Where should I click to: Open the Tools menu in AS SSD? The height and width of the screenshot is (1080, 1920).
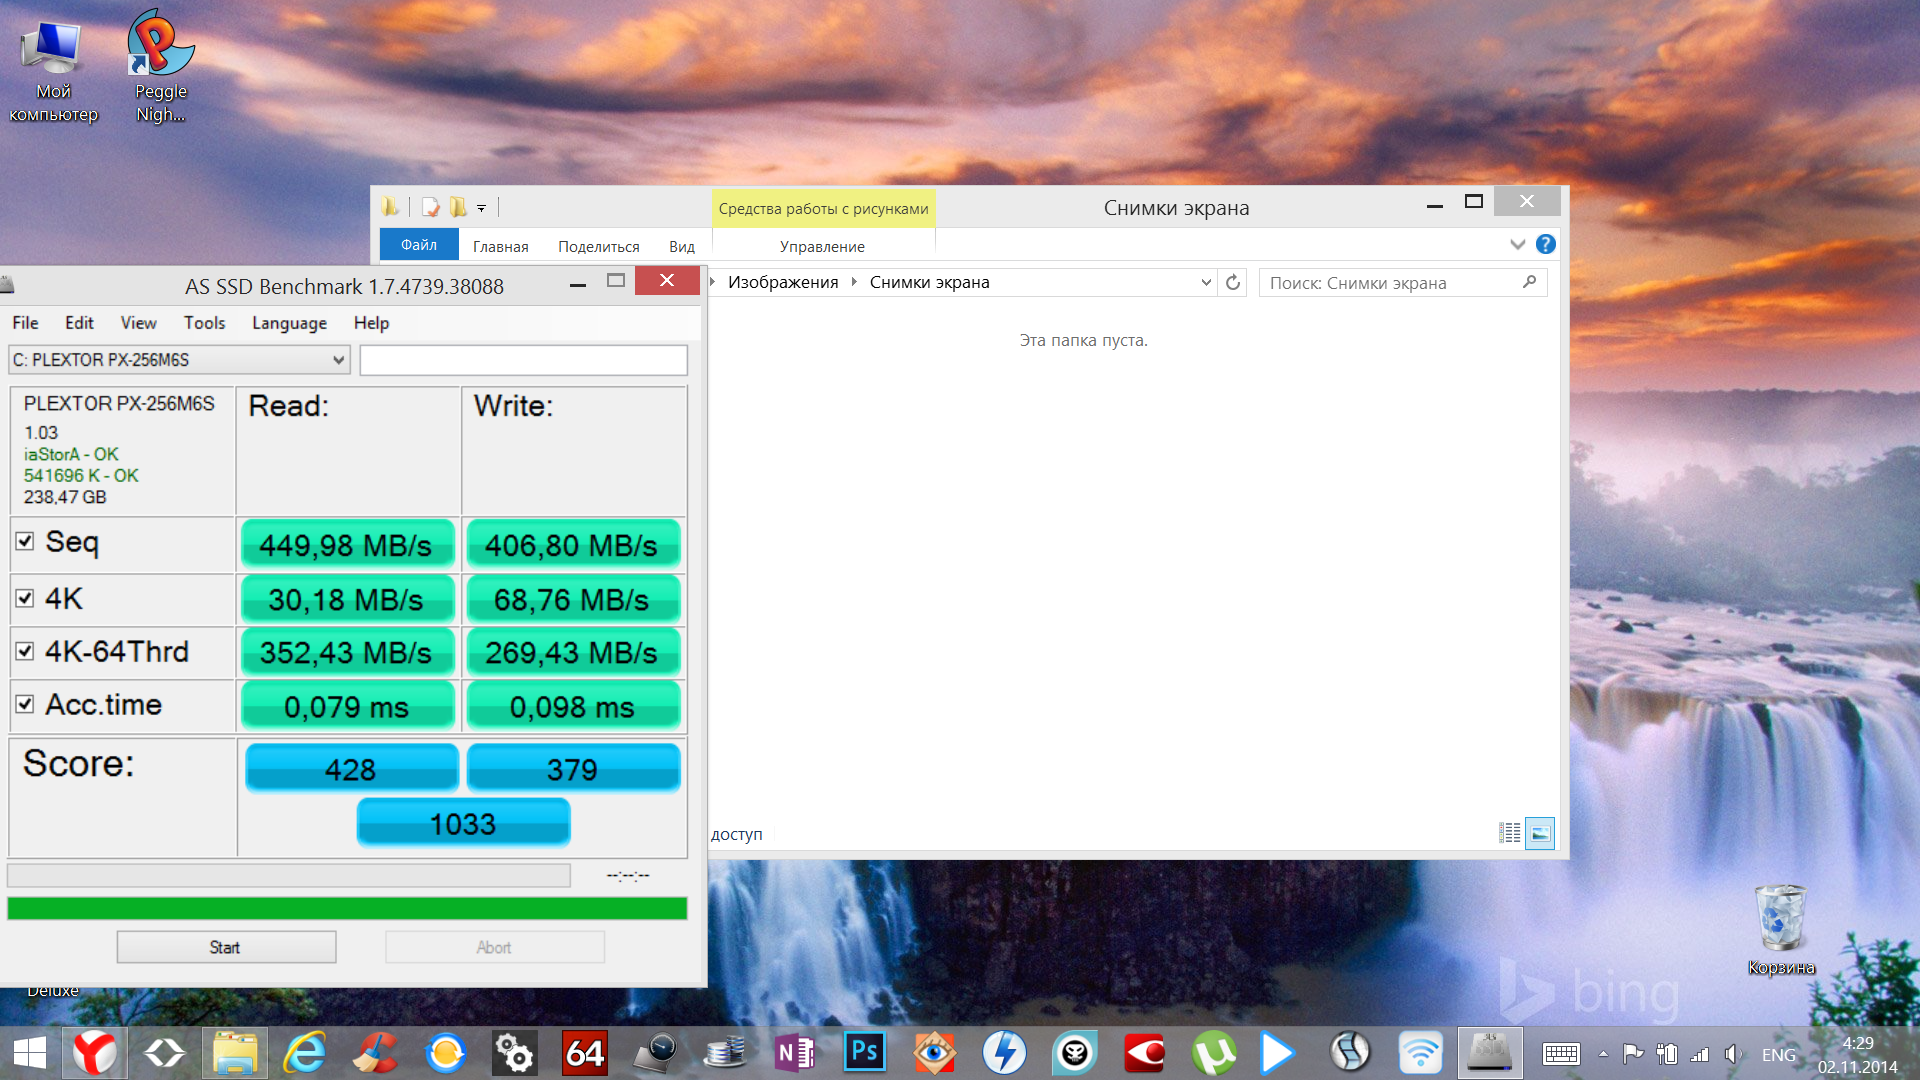204,323
